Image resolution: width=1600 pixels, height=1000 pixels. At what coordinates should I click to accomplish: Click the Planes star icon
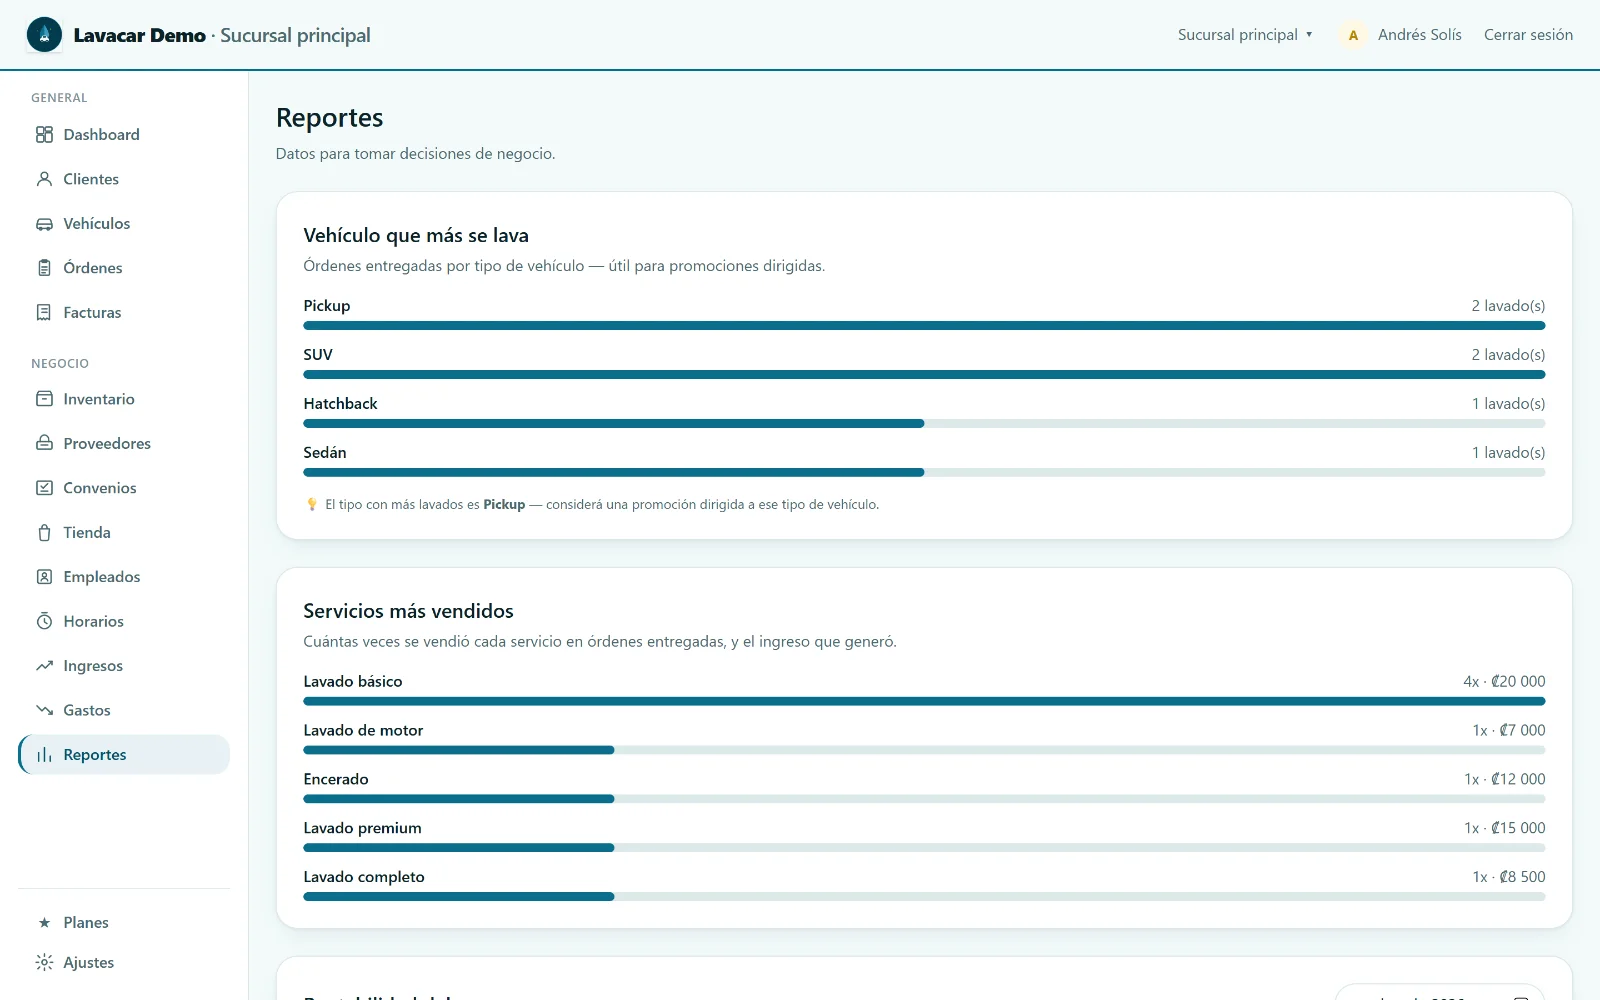(44, 923)
